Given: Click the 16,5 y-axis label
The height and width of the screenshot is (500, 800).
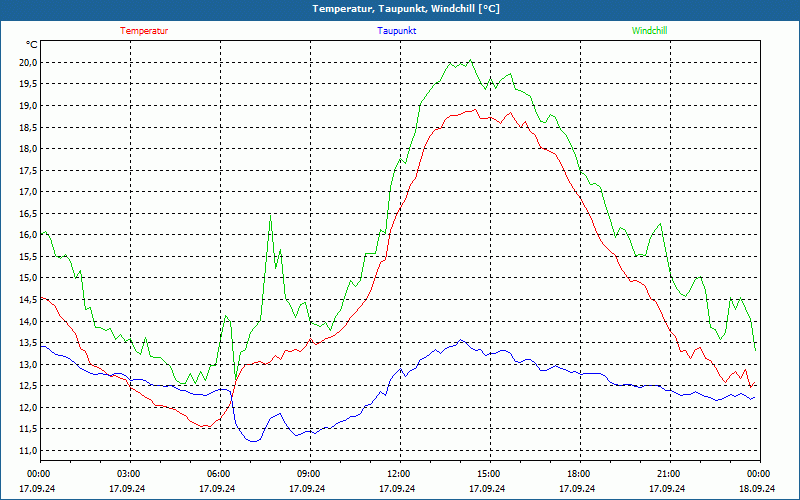Looking at the screenshot, I should pos(28,214).
